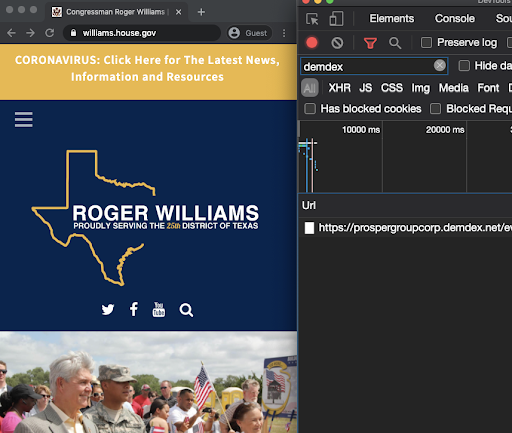Viewport: 512px width, 433px height.
Task: Toggle DevTools device toolbar
Action: [336, 19]
